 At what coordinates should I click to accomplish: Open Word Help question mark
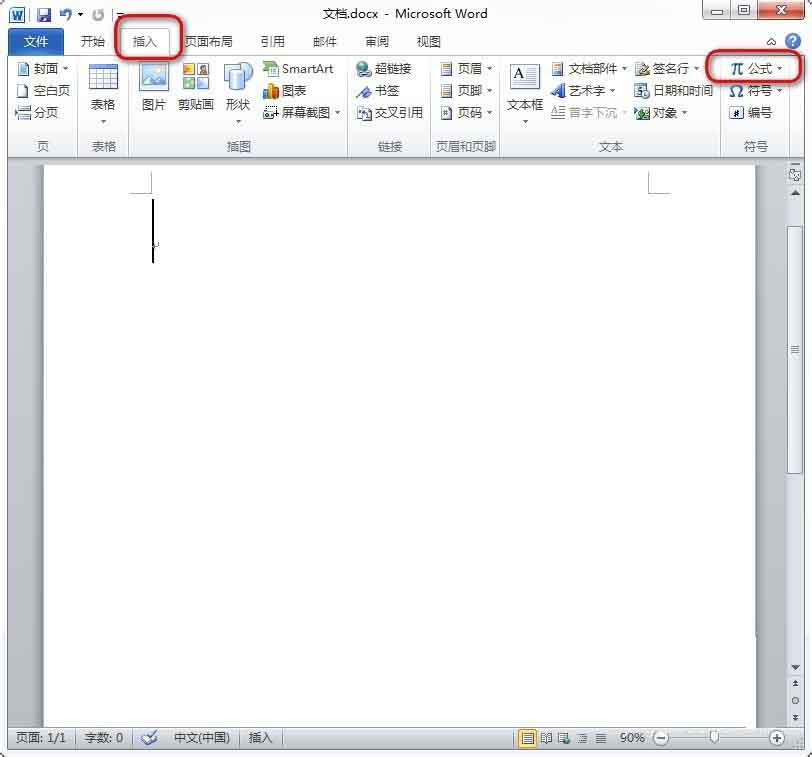point(793,41)
